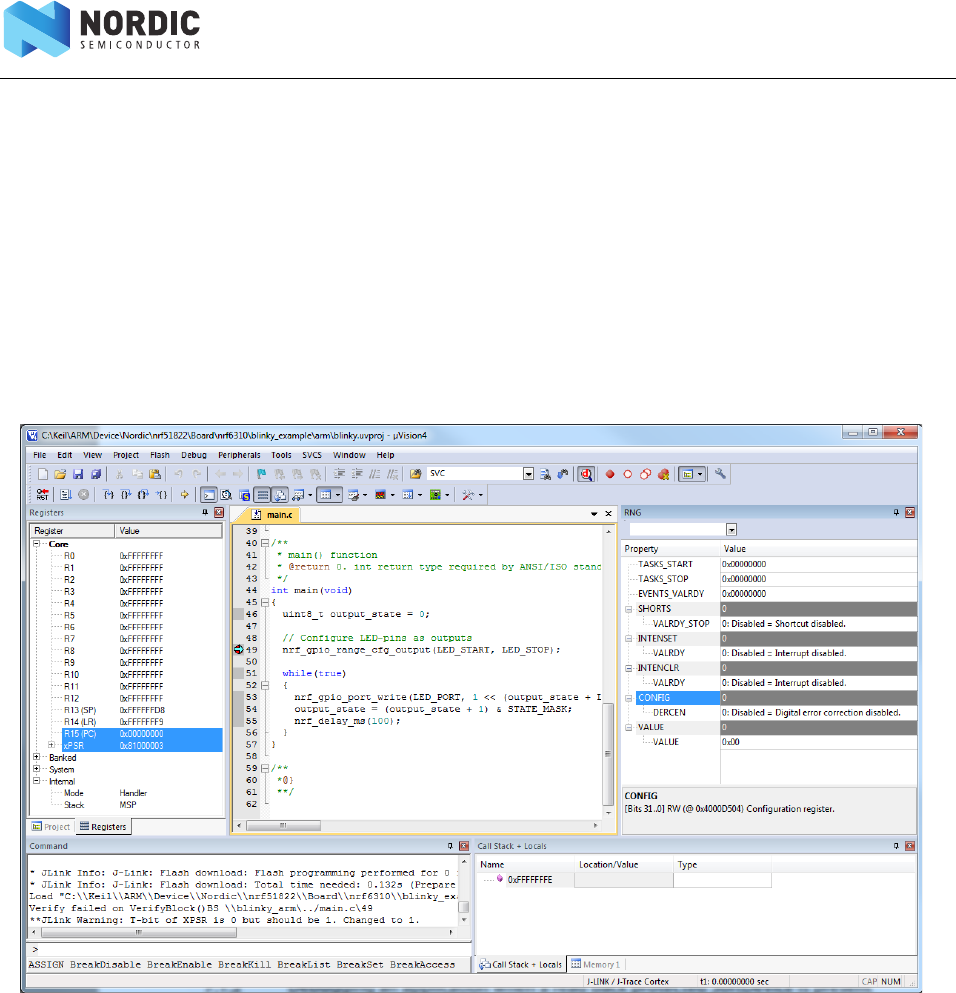Open the Memory windows dropdown arrow

(x=338, y=495)
